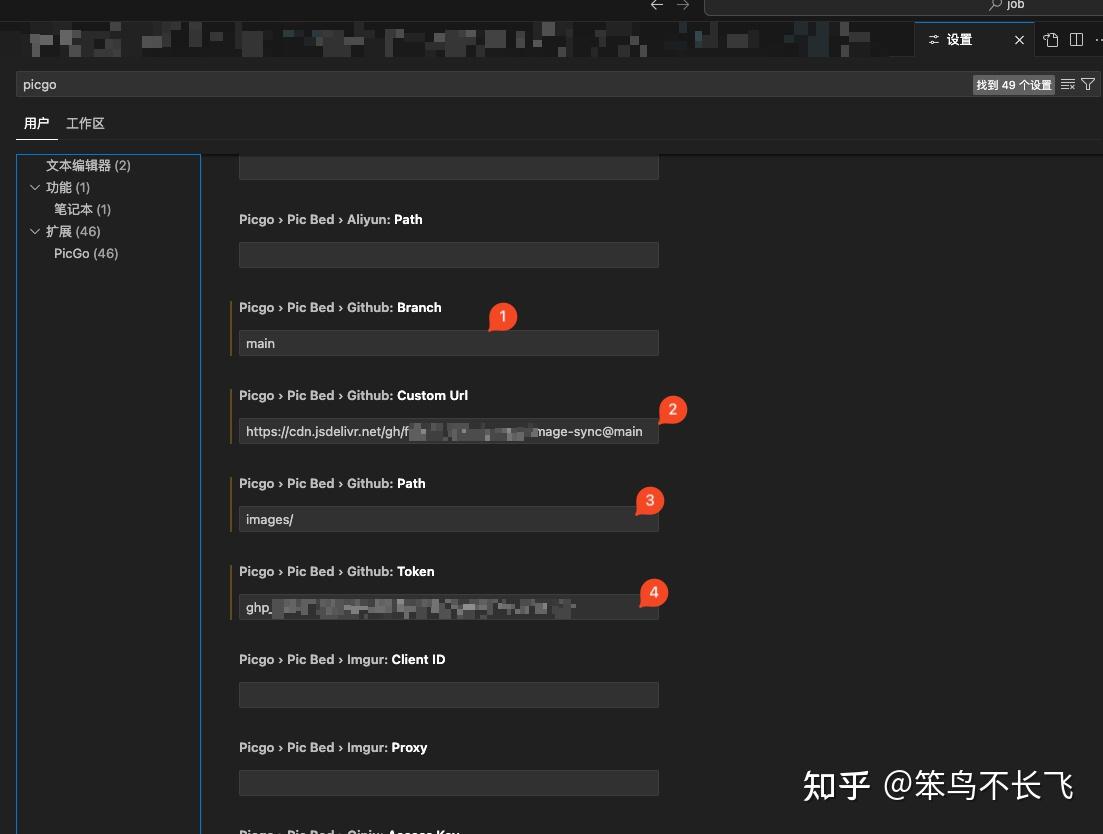Screen dimensions: 1103x834
Task: Select 笔记本 (1) in sidebar tree
Action: pyautogui.click(x=82, y=209)
